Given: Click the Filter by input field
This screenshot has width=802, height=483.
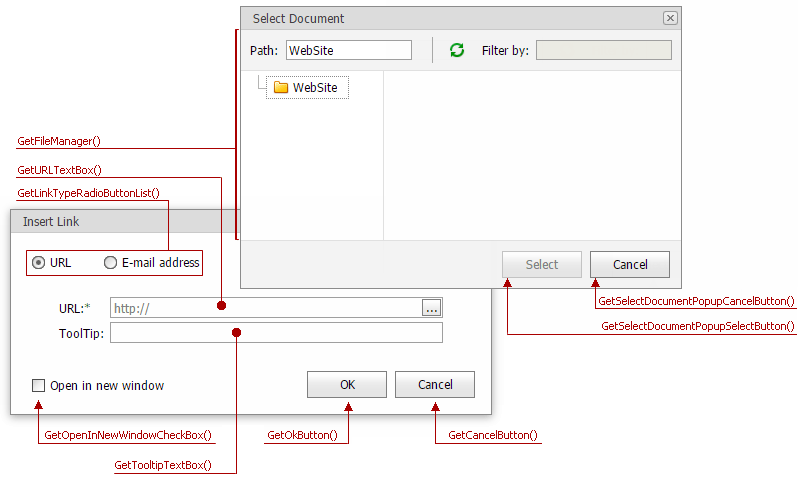Looking at the screenshot, I should pos(604,50).
